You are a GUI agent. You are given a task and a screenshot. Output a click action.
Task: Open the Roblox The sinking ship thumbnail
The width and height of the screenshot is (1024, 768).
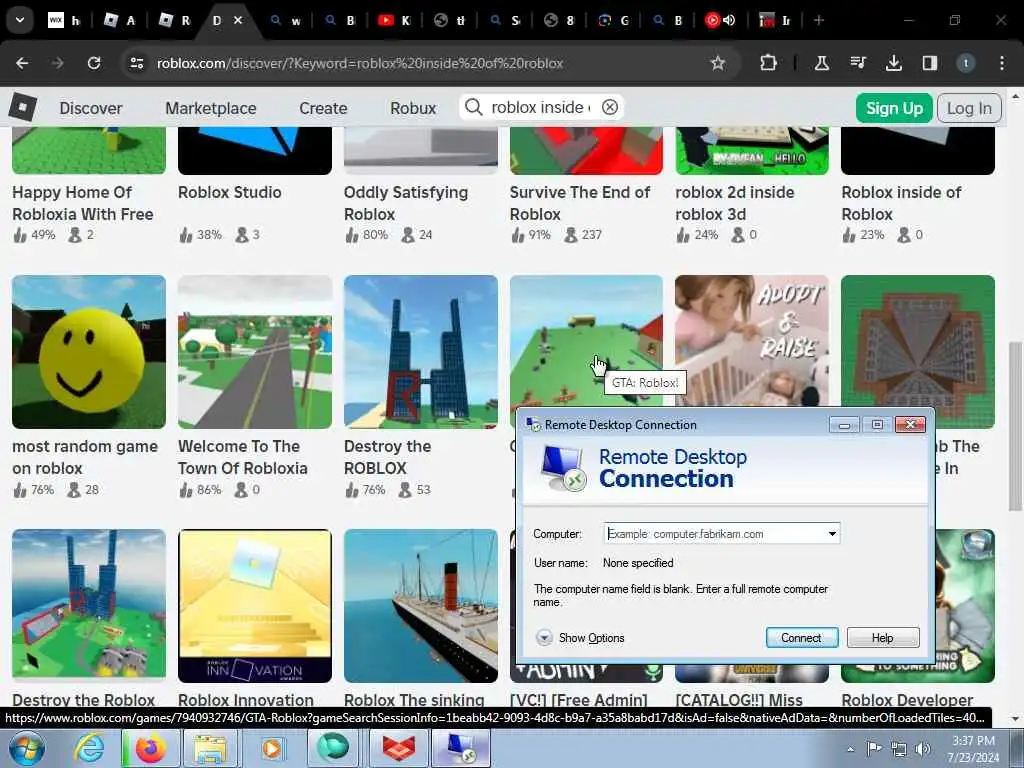(x=421, y=605)
